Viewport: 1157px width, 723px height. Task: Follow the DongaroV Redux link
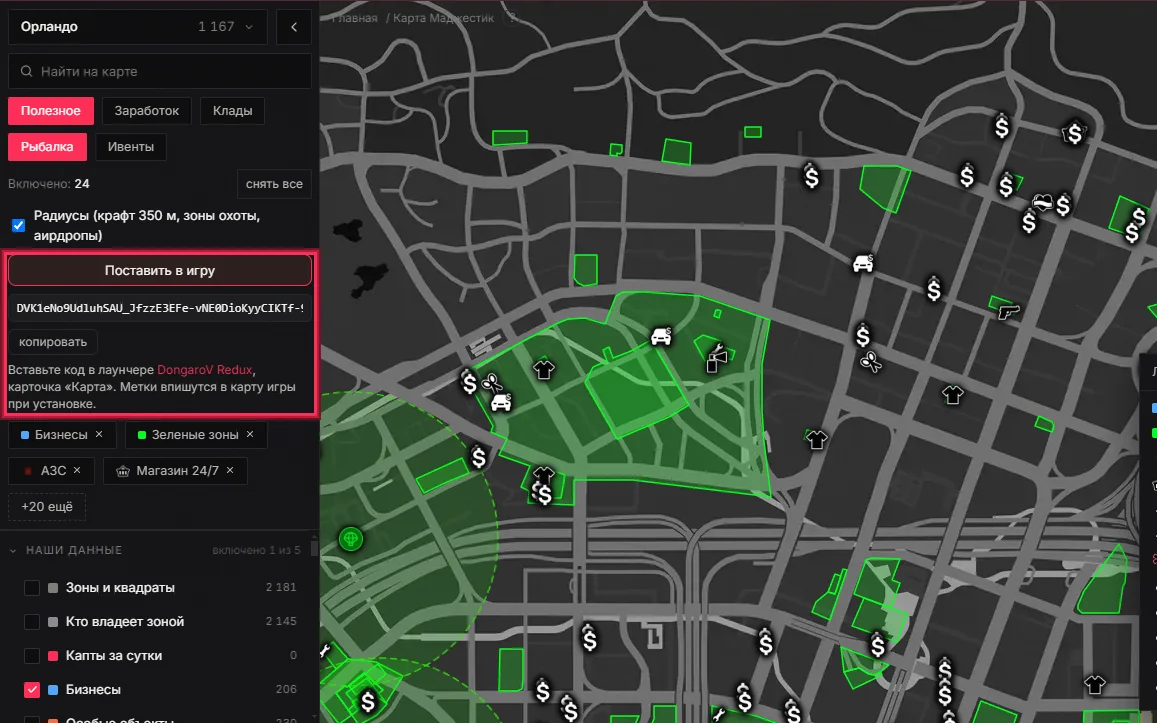pyautogui.click(x=204, y=370)
